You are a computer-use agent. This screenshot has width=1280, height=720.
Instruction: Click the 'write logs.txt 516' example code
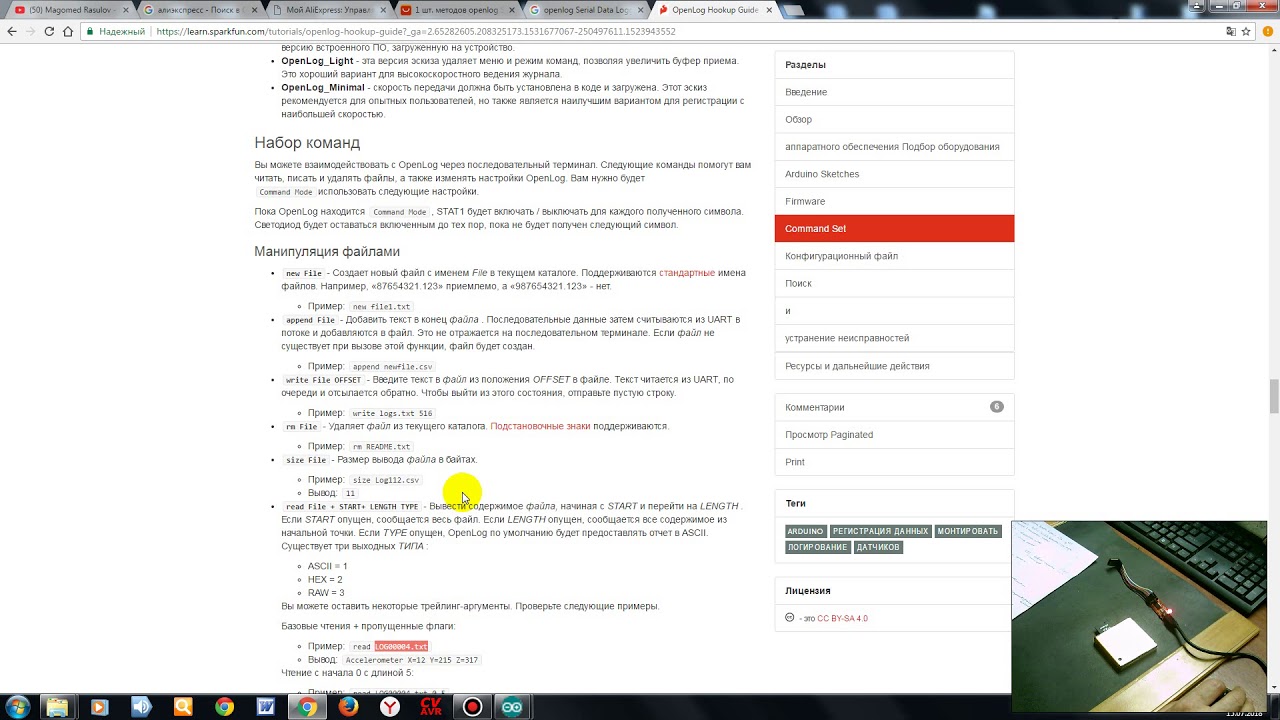[392, 413]
